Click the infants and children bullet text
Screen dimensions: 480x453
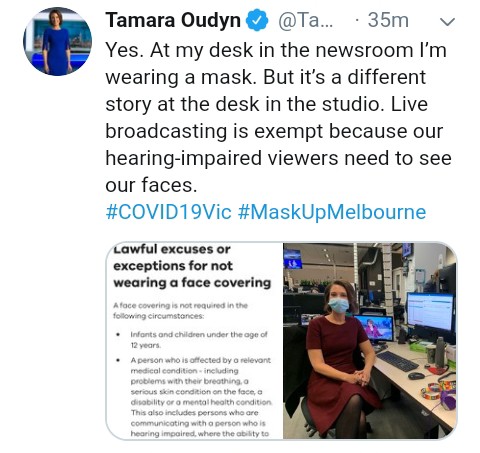click(x=199, y=340)
